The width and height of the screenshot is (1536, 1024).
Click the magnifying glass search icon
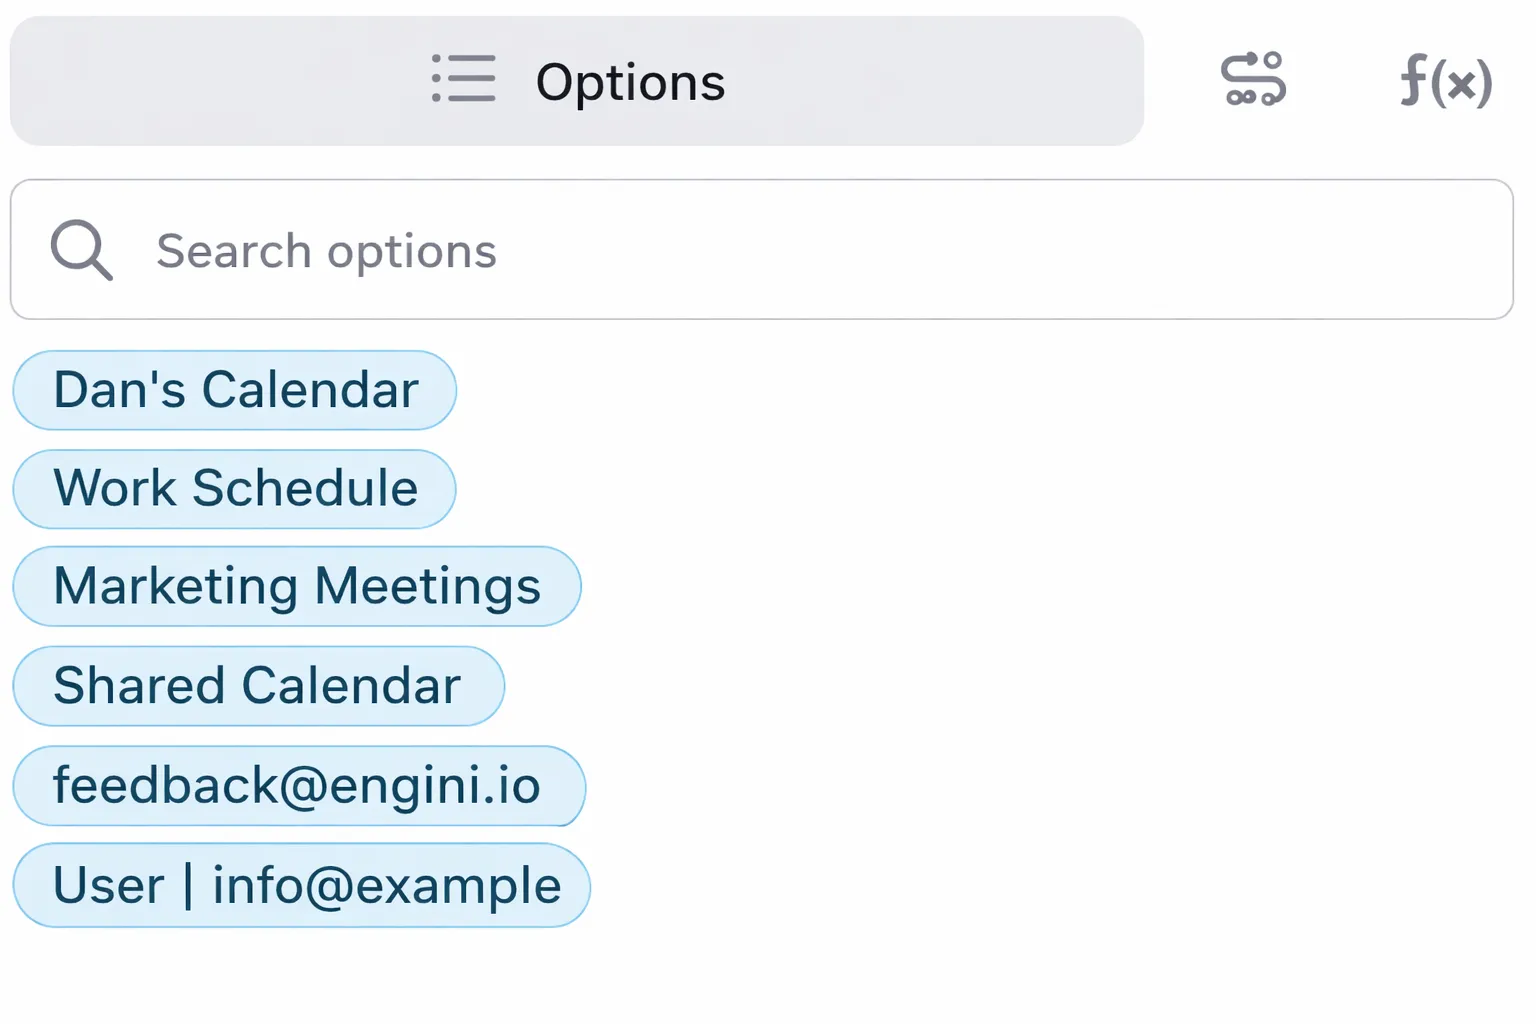click(81, 250)
